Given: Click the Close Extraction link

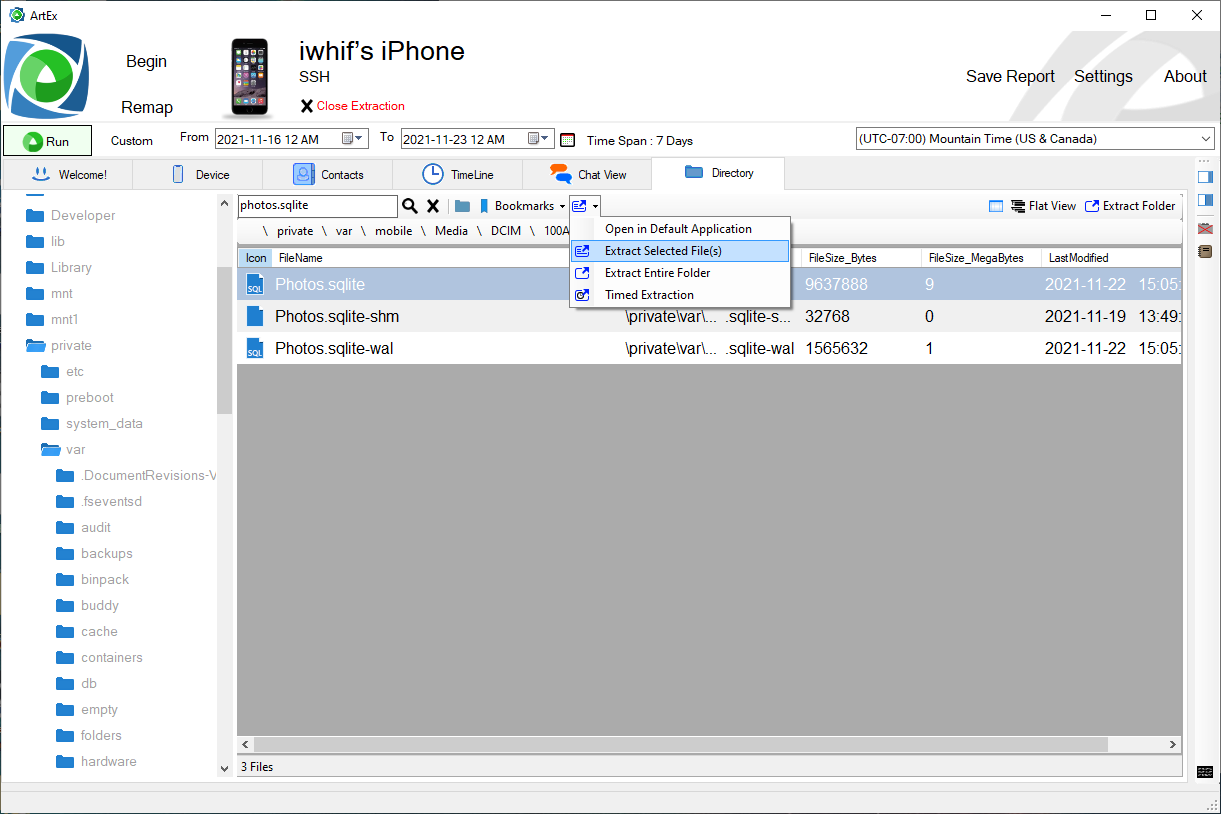Looking at the screenshot, I should pos(360,106).
